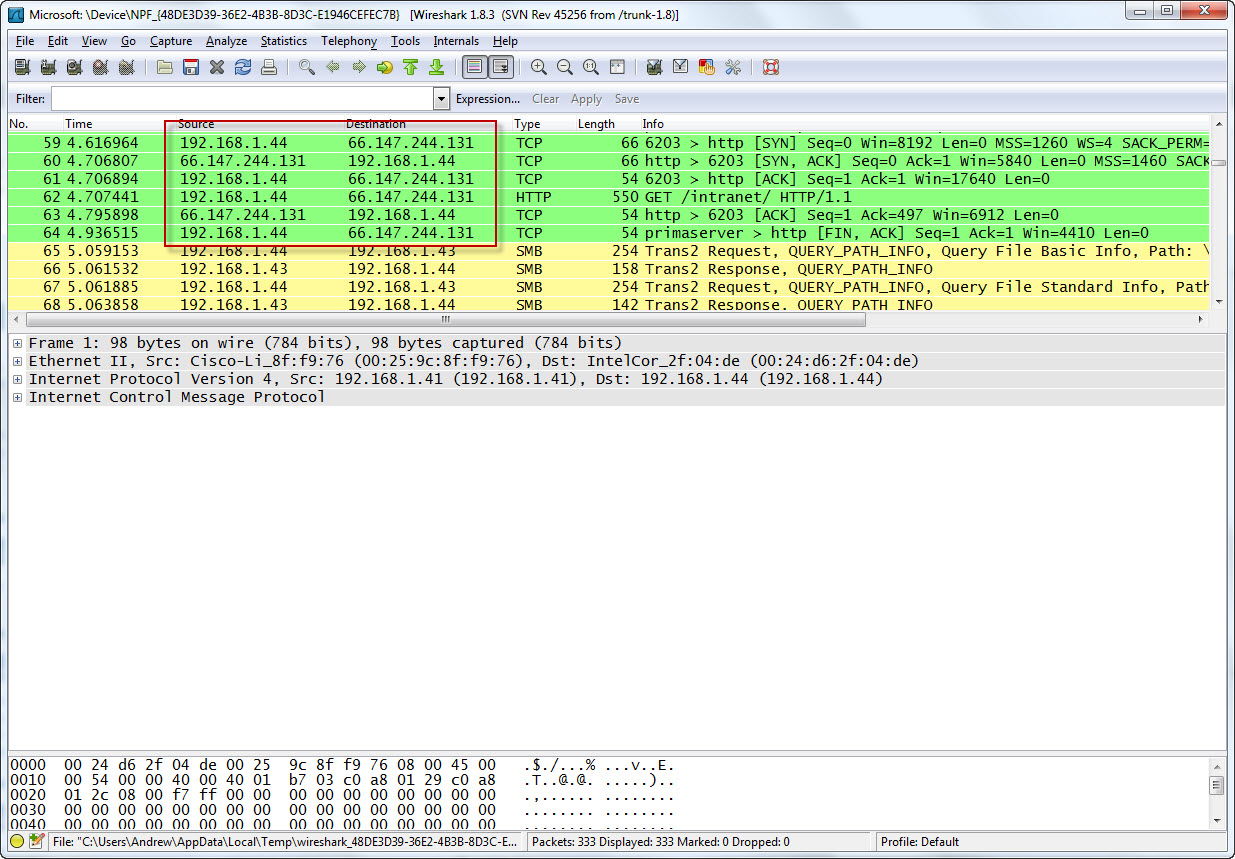Viewport: 1235px width, 859px height.
Task: Open a capture file with folder icon
Action: 165,67
